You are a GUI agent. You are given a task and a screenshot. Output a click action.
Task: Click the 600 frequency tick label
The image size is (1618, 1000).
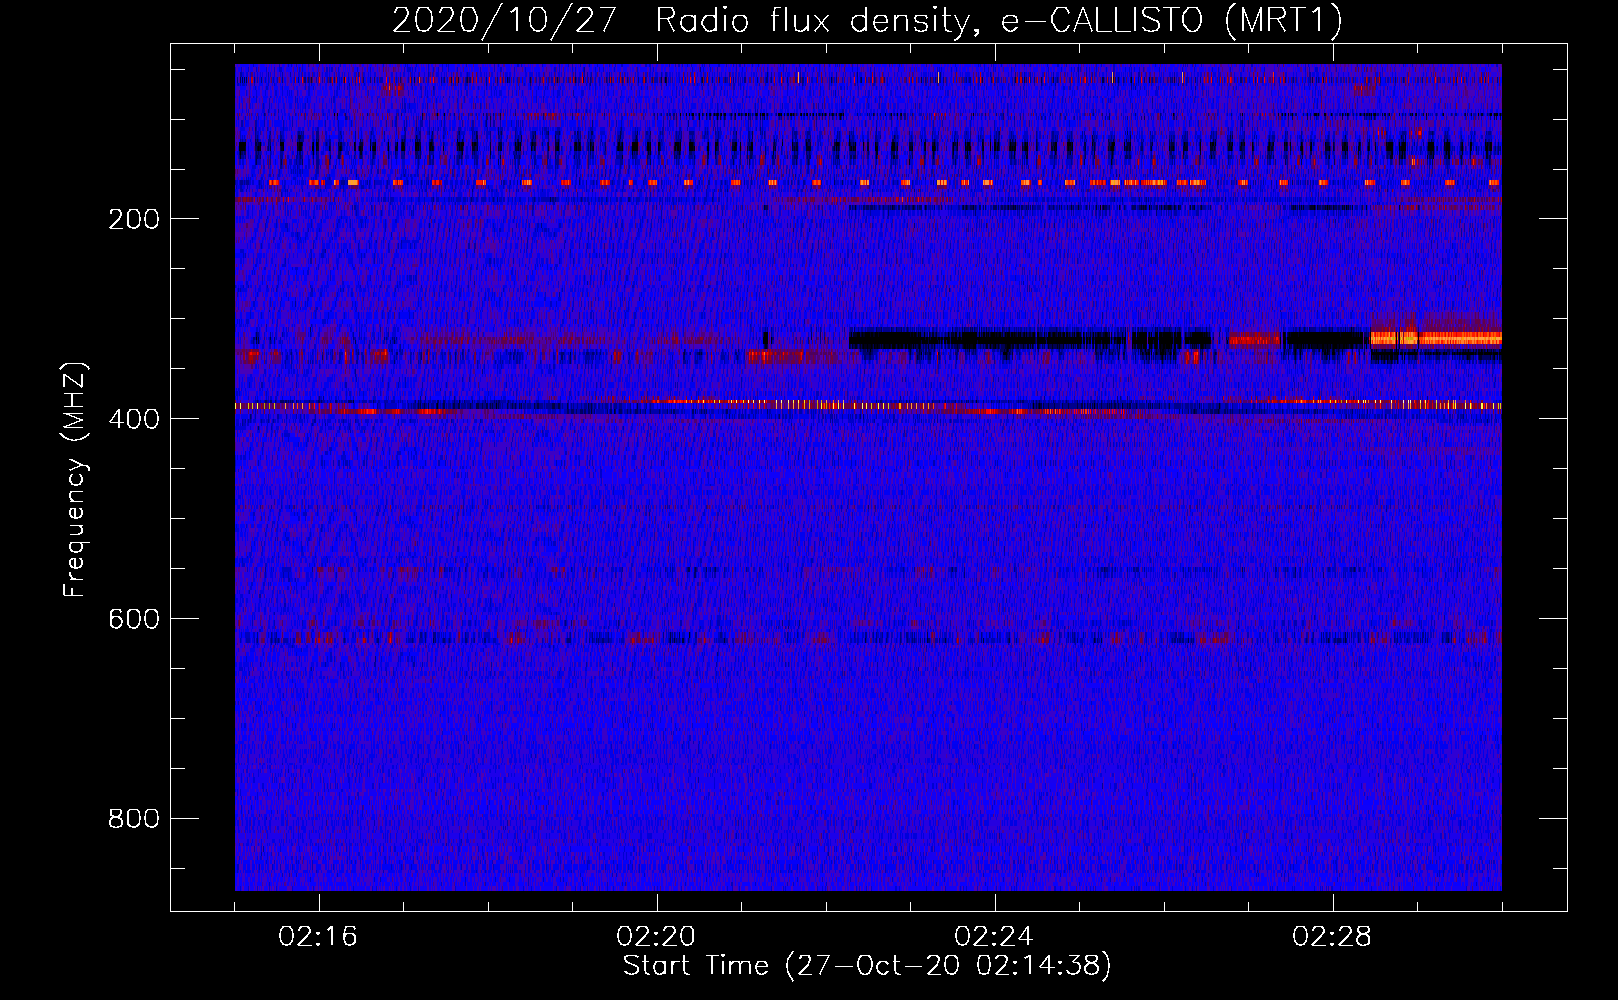[134, 619]
